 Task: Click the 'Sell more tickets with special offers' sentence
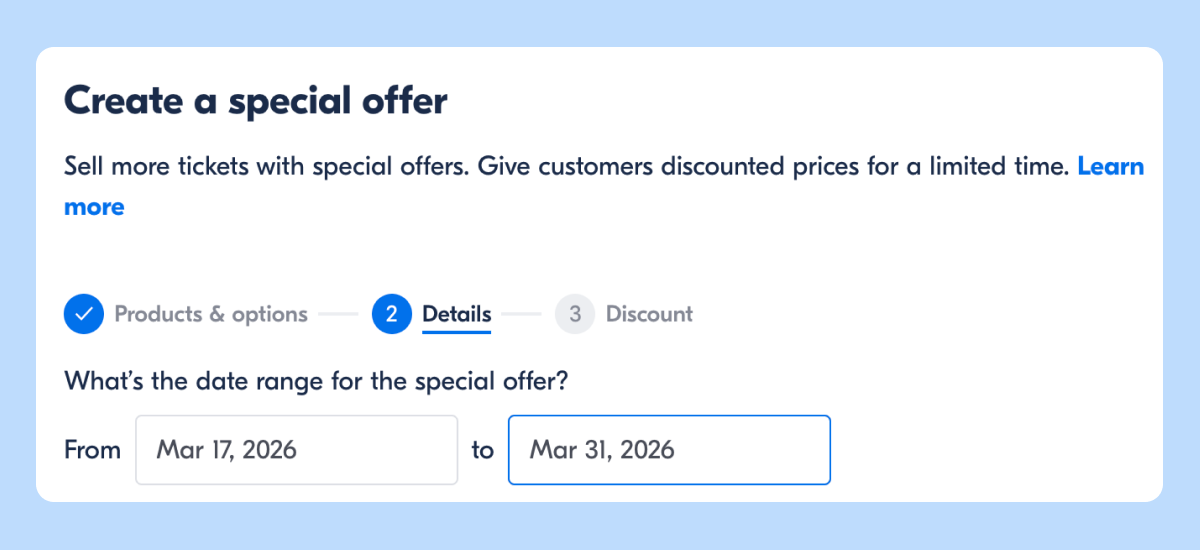[266, 167]
